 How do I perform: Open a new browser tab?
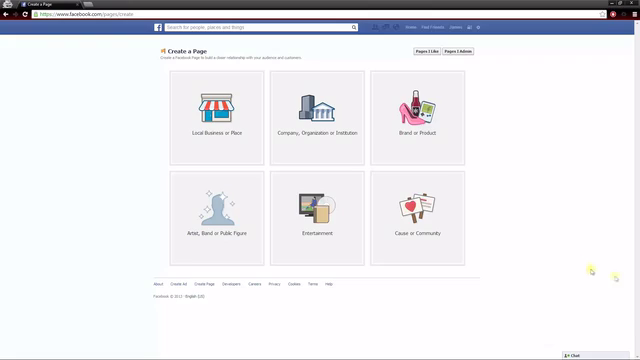[x=88, y=4]
